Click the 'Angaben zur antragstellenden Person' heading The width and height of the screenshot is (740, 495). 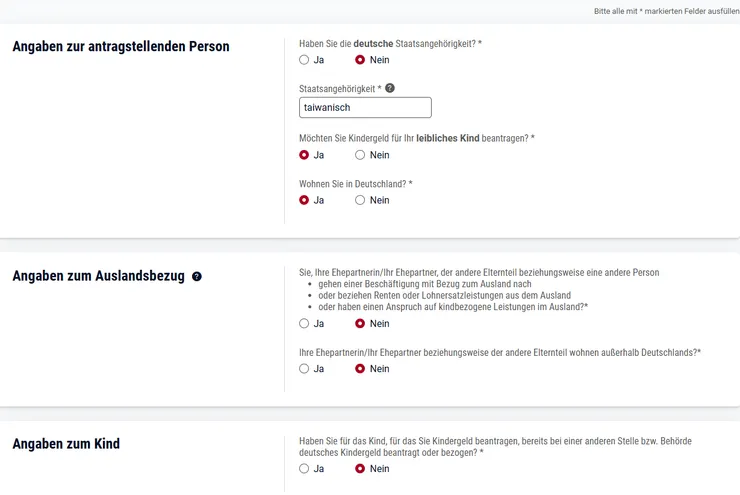pyautogui.click(x=121, y=47)
